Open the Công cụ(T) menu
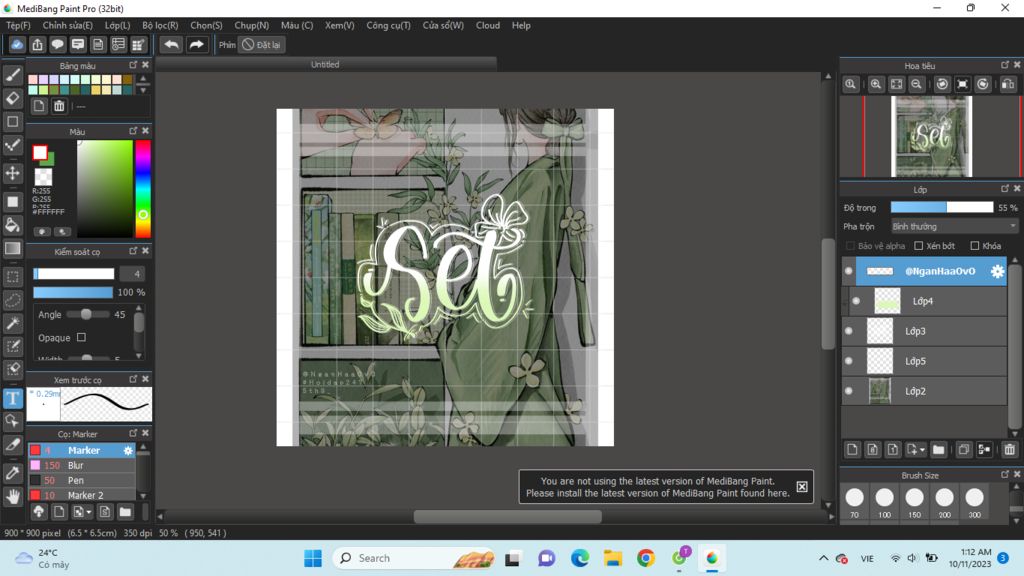This screenshot has height=576, width=1024. click(x=389, y=25)
